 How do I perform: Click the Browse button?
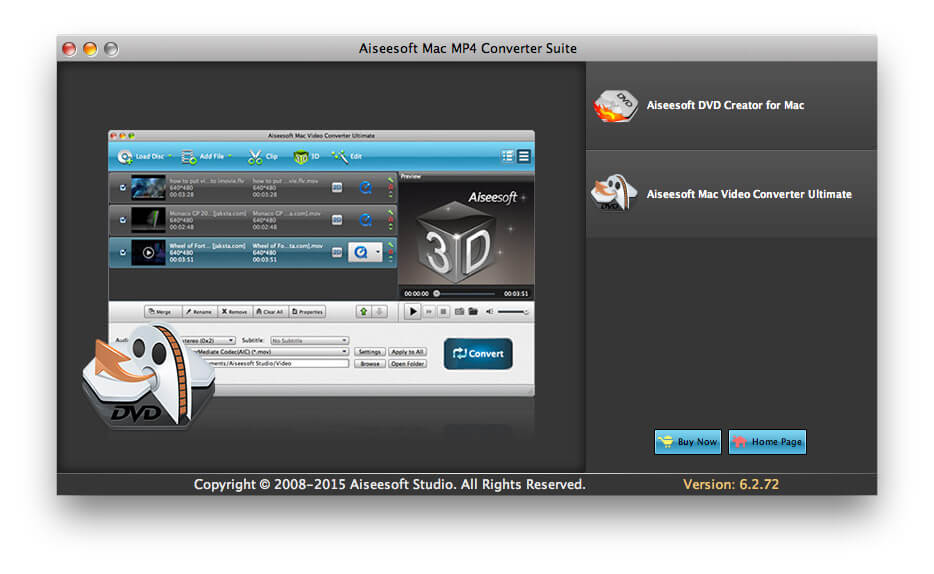point(370,363)
